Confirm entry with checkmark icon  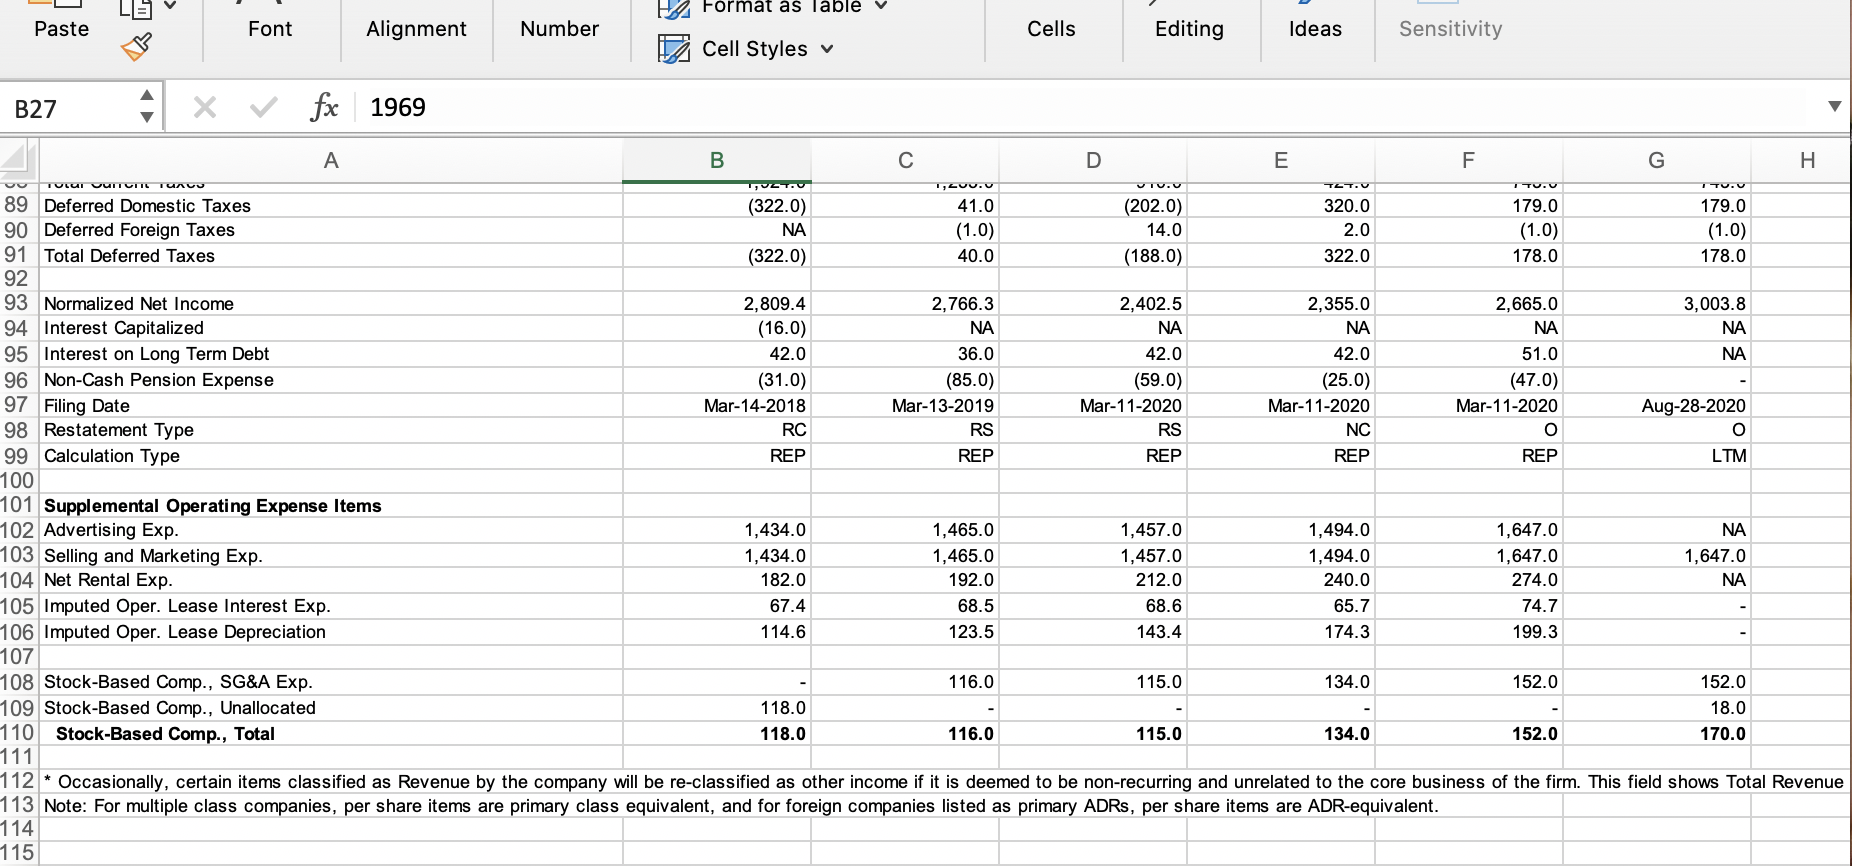tap(263, 107)
